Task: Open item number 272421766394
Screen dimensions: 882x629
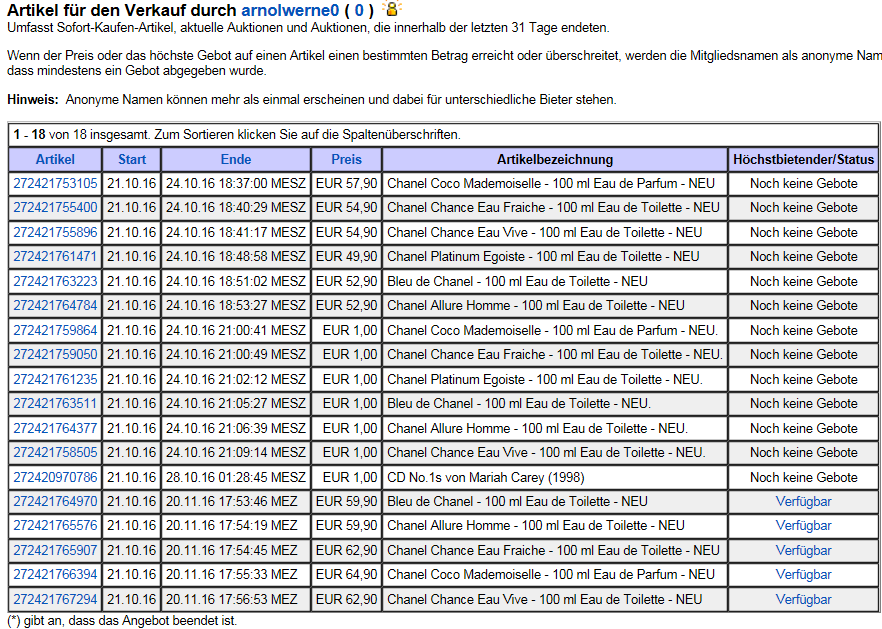Action: [55, 574]
